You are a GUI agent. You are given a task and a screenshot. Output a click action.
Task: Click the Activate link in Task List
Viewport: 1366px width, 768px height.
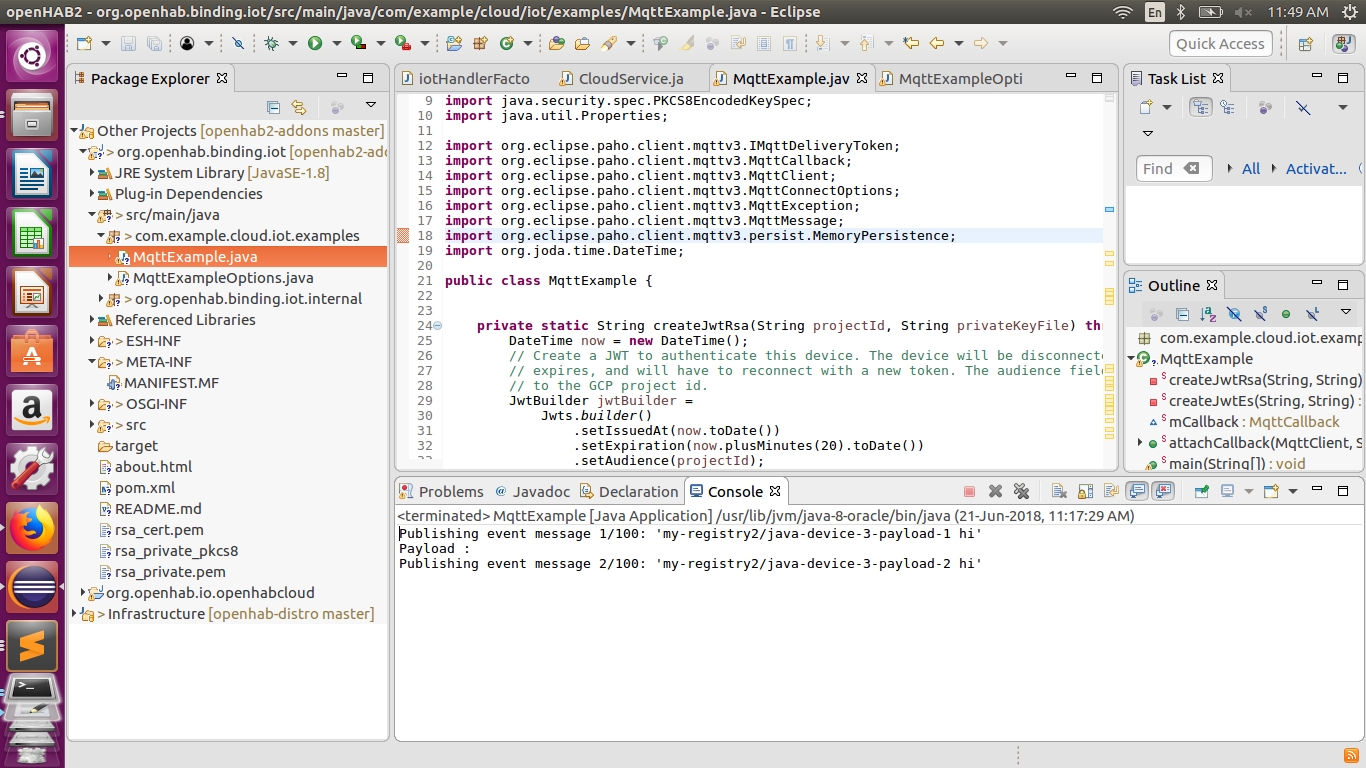tap(1316, 169)
